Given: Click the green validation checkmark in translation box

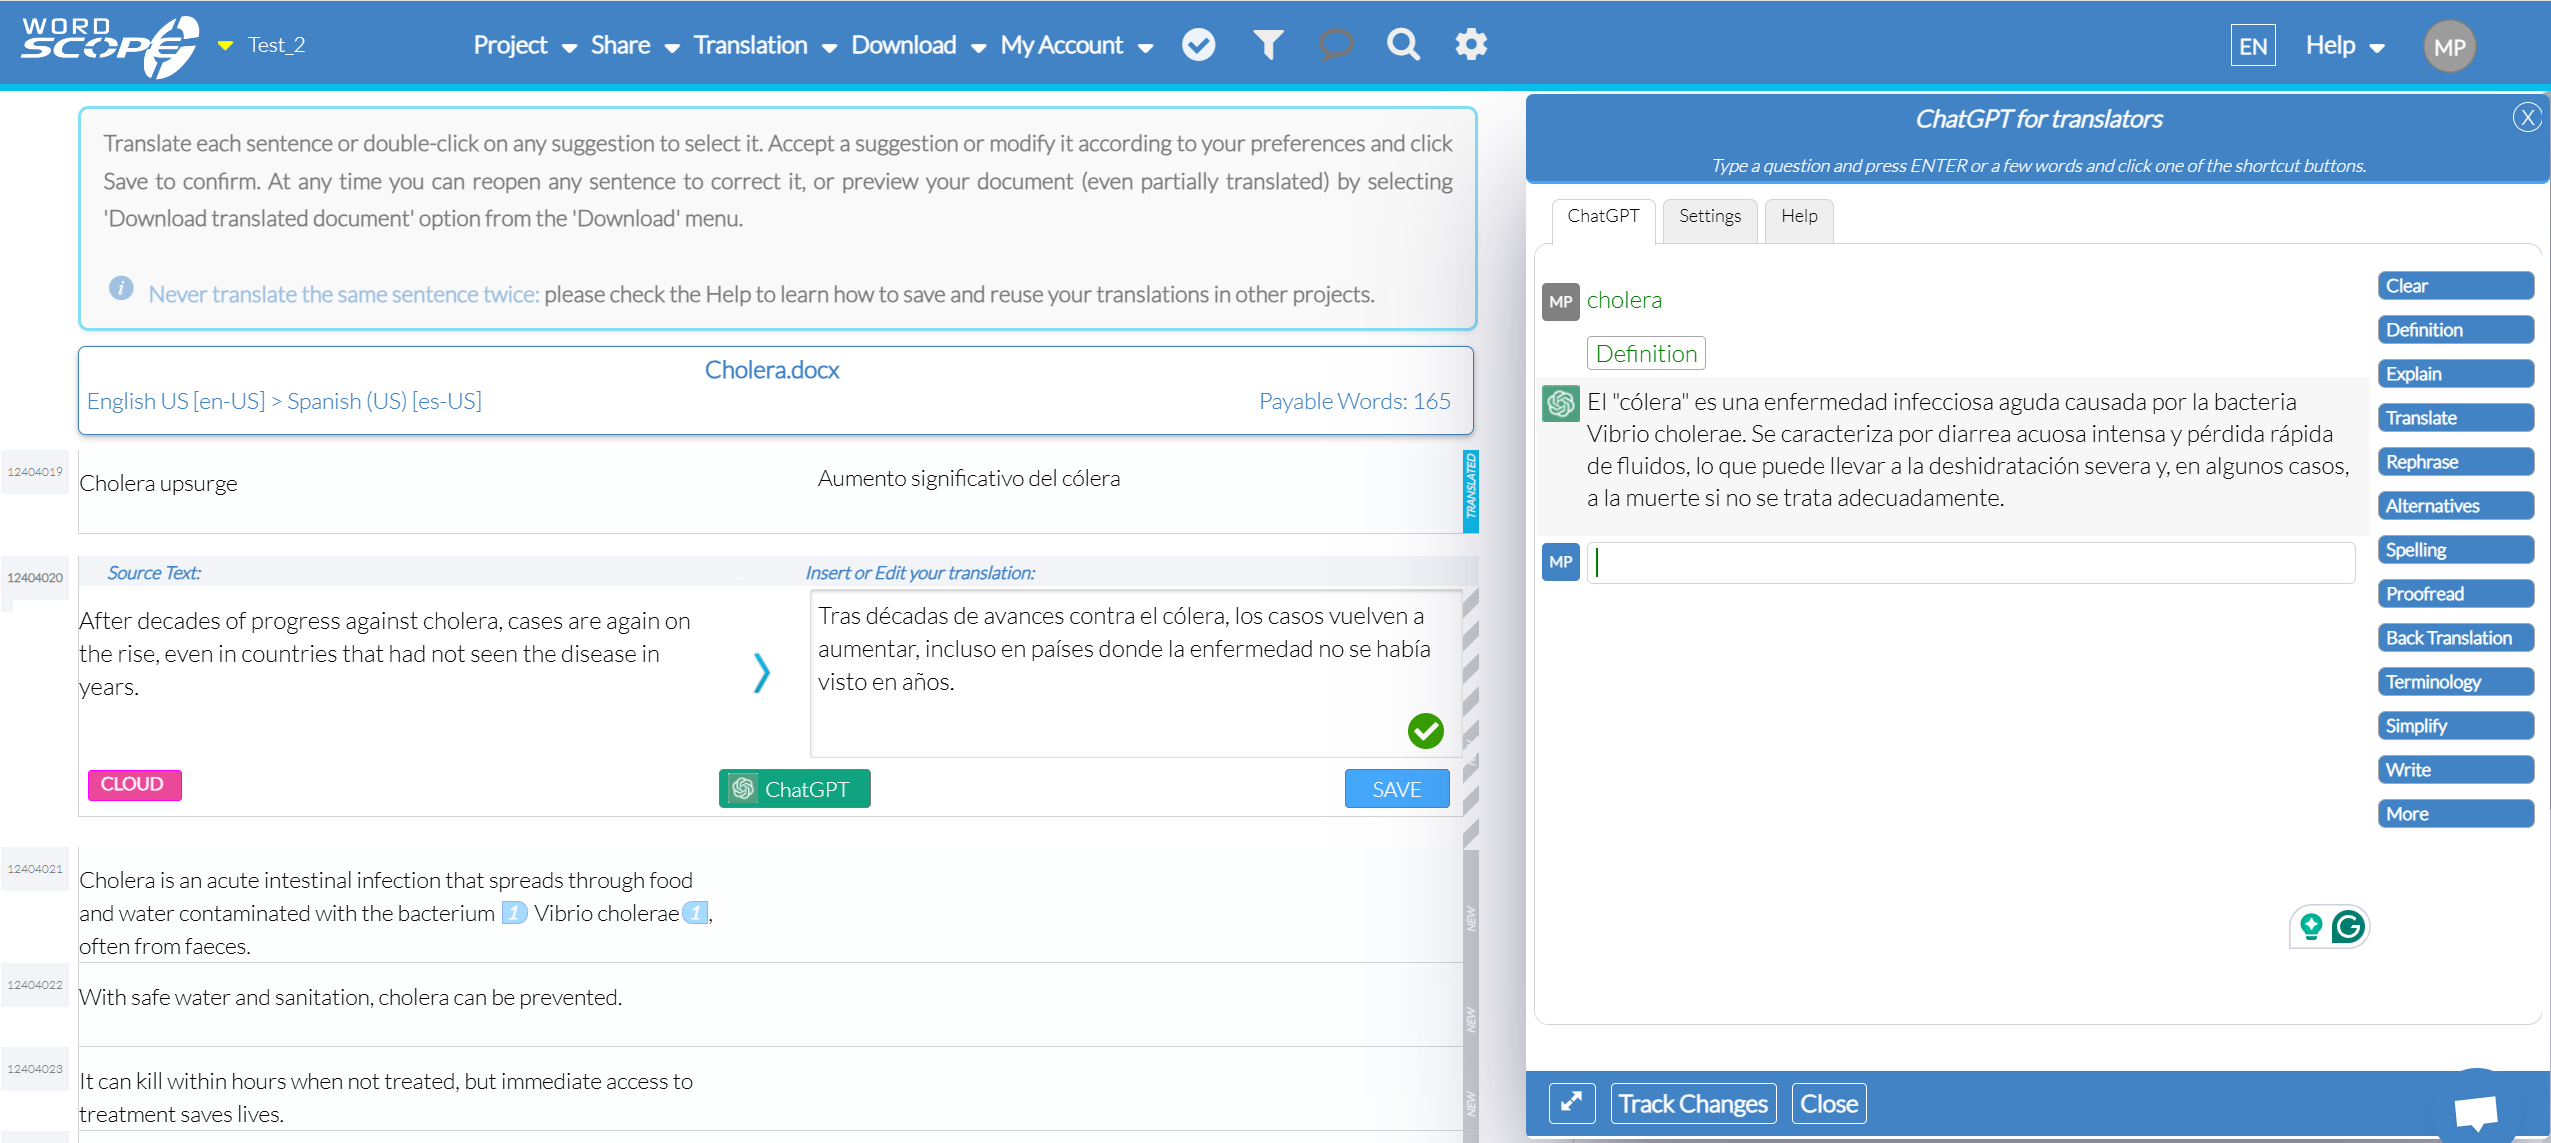Looking at the screenshot, I should 1425,731.
